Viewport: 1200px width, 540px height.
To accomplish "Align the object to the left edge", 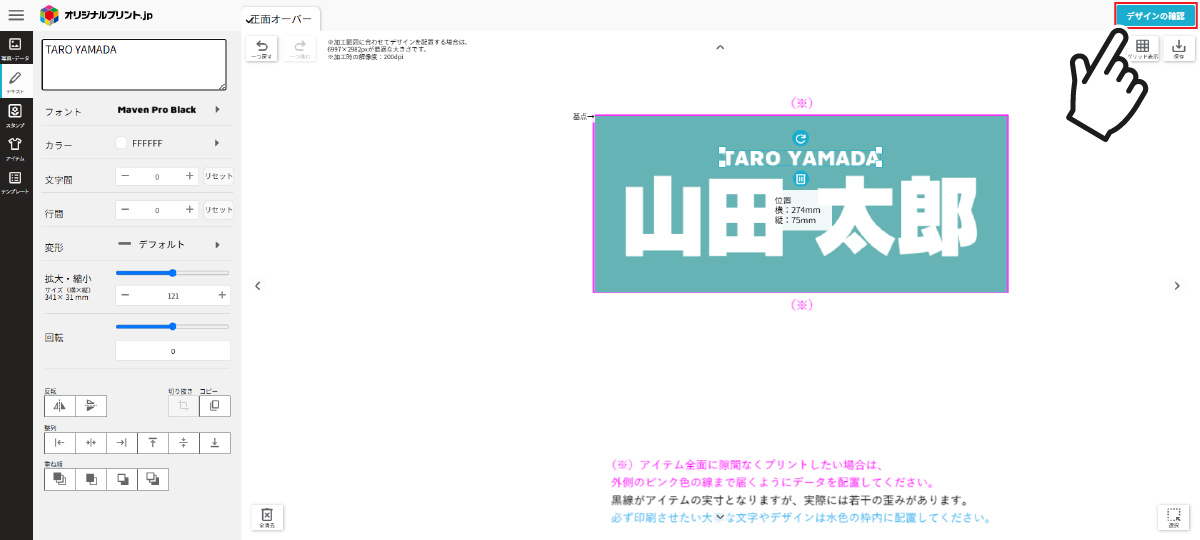I will coord(59,443).
